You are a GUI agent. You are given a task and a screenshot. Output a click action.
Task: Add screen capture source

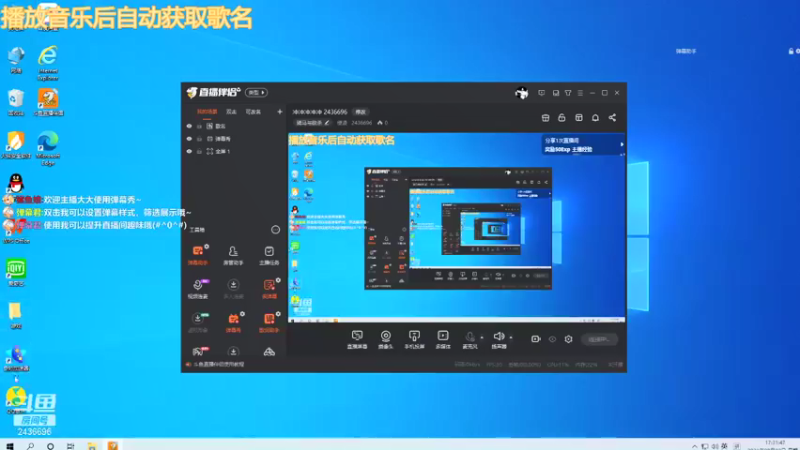pyautogui.click(x=357, y=339)
